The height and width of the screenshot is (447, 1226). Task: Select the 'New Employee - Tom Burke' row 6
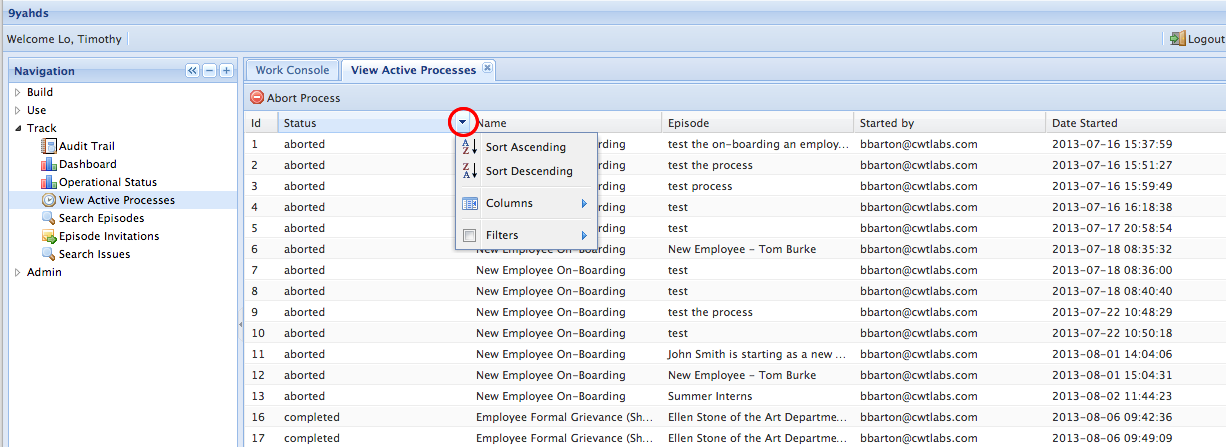pos(735,249)
